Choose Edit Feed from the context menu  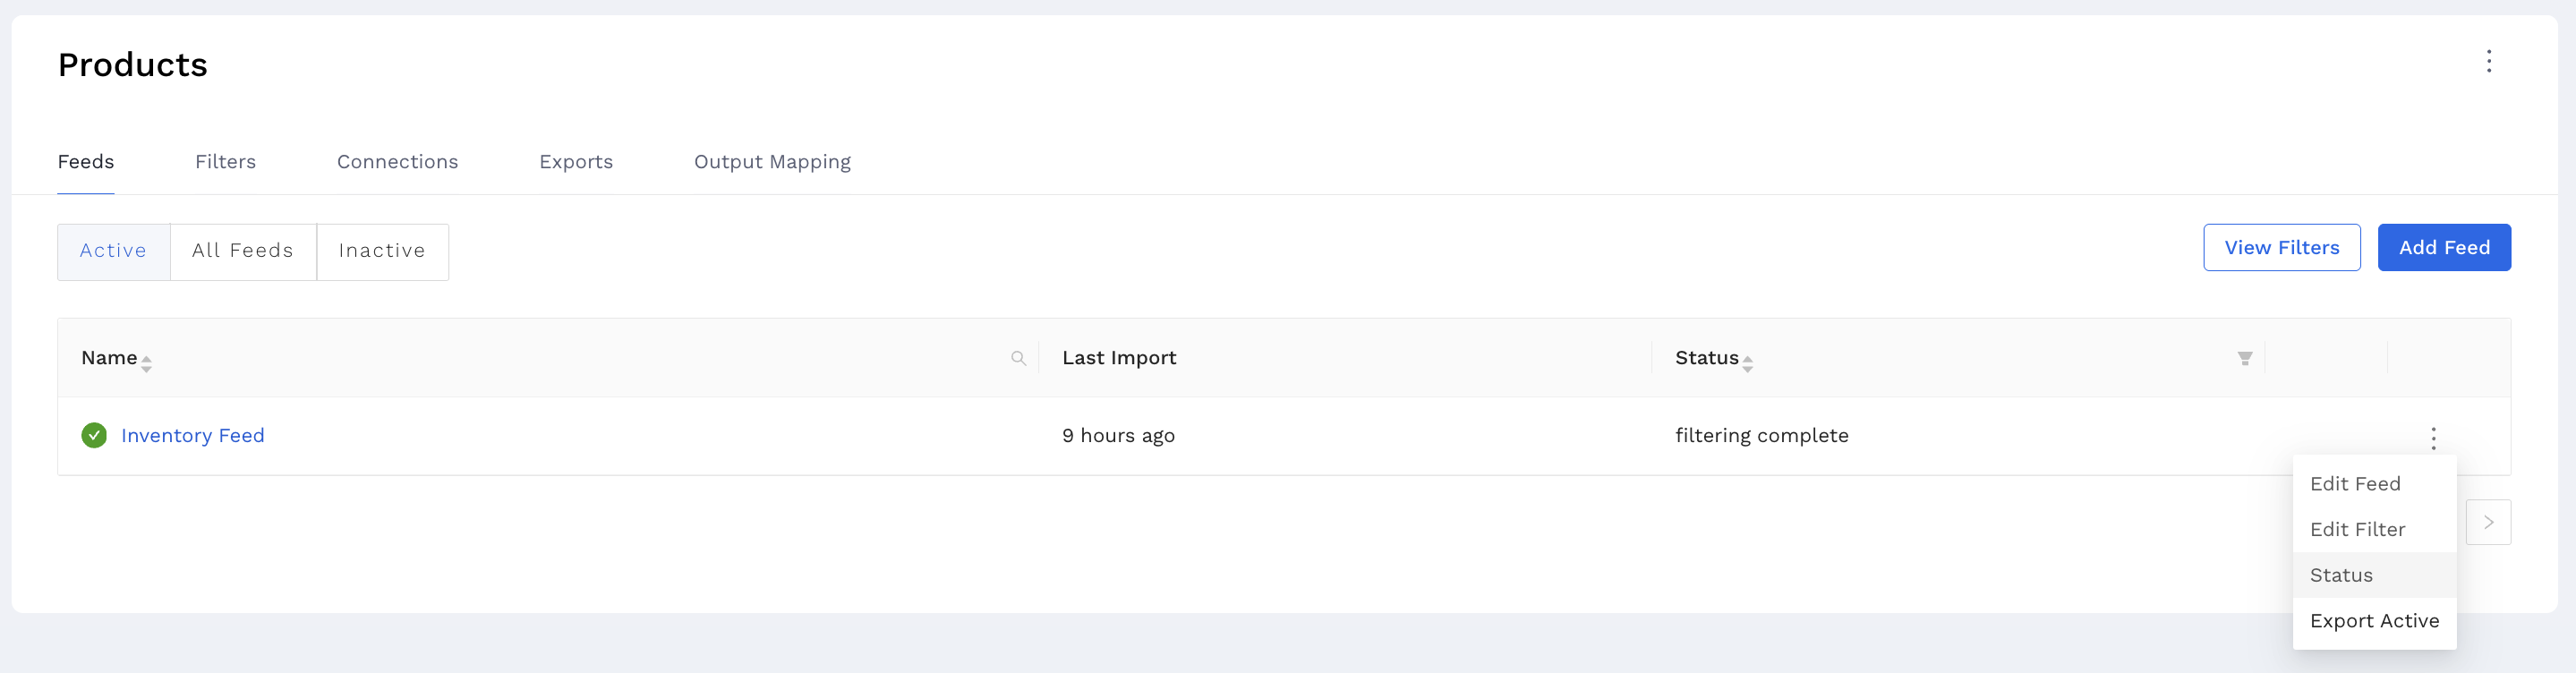pyautogui.click(x=2356, y=483)
